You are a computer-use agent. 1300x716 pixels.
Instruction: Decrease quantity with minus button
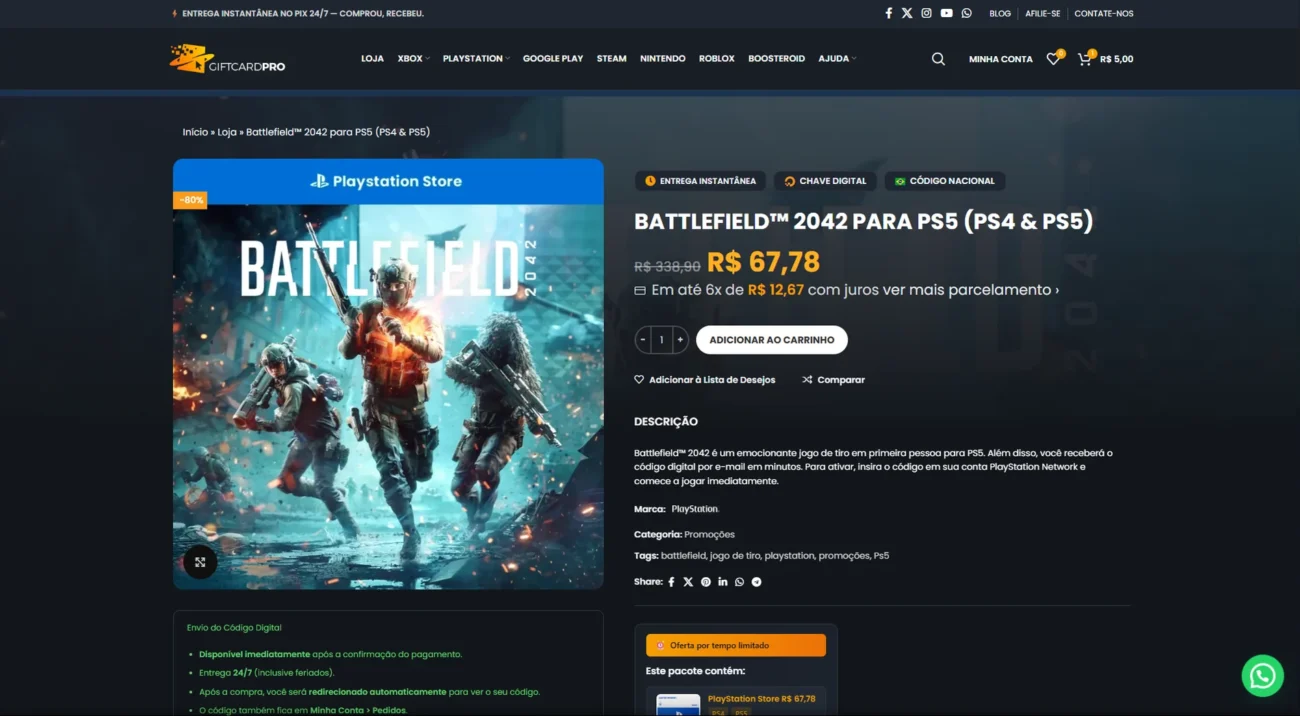coord(642,340)
